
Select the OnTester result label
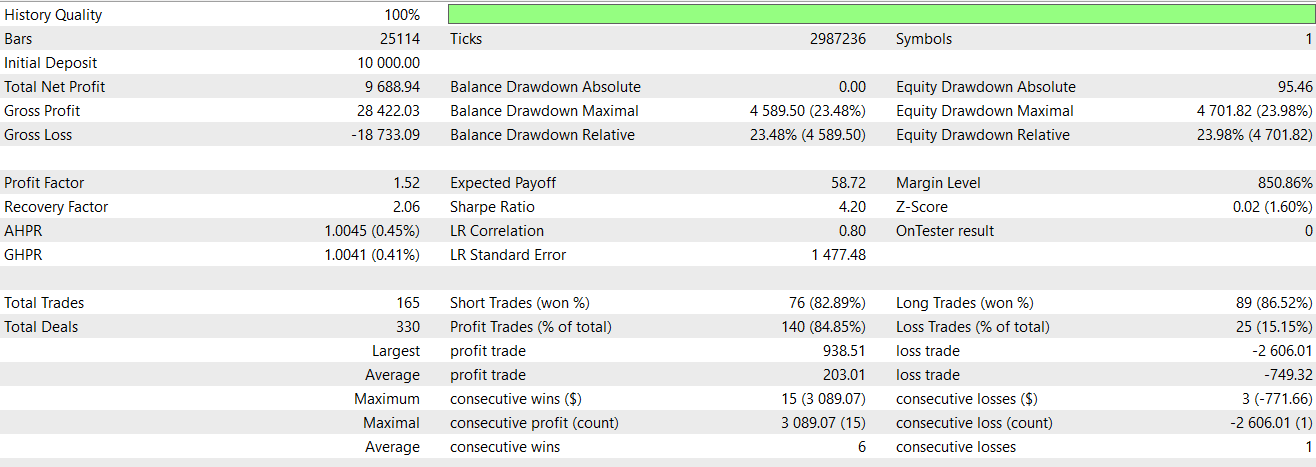pos(945,231)
